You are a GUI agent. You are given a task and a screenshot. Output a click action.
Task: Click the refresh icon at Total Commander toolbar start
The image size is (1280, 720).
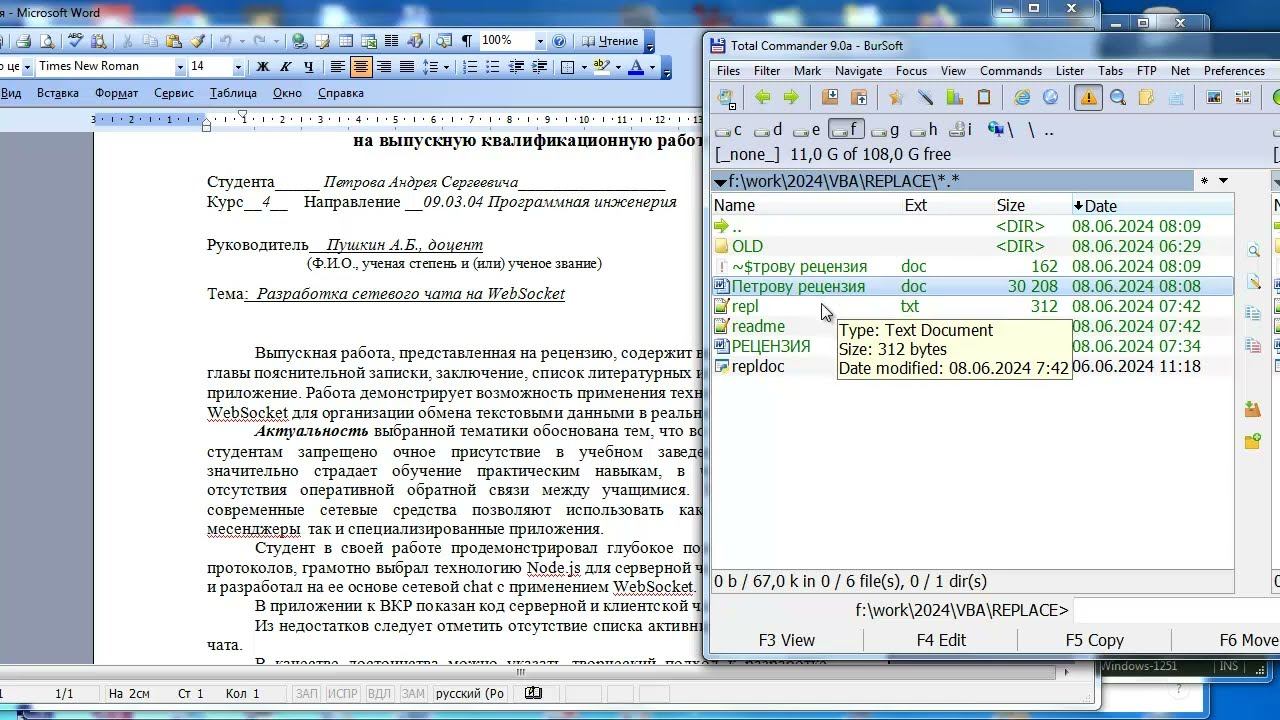point(727,97)
